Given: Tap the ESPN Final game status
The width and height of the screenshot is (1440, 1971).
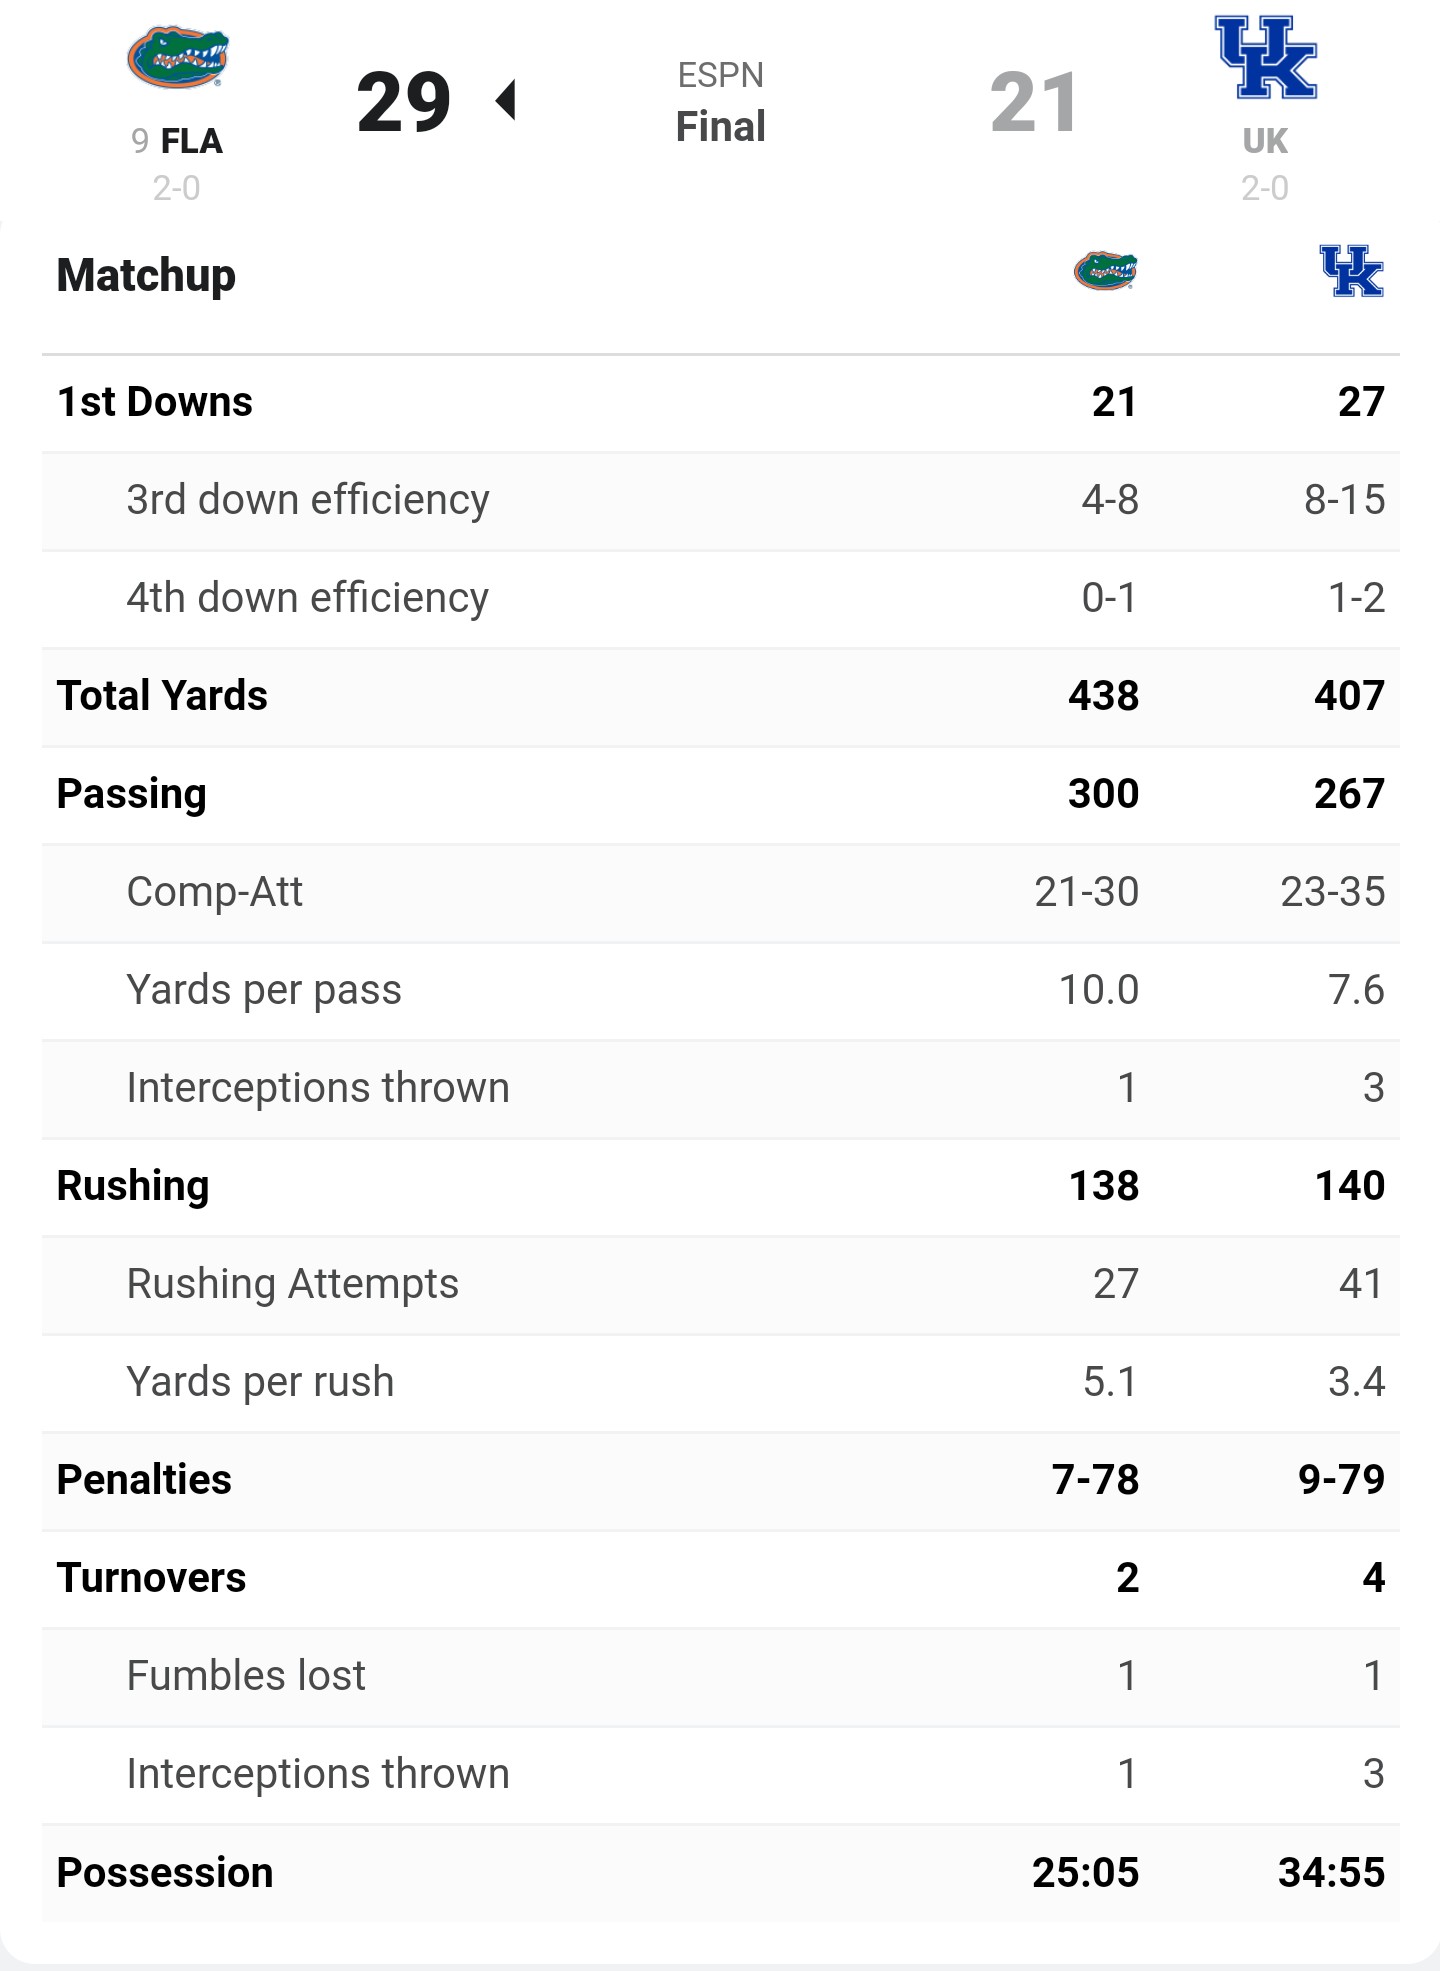Looking at the screenshot, I should click(x=720, y=102).
